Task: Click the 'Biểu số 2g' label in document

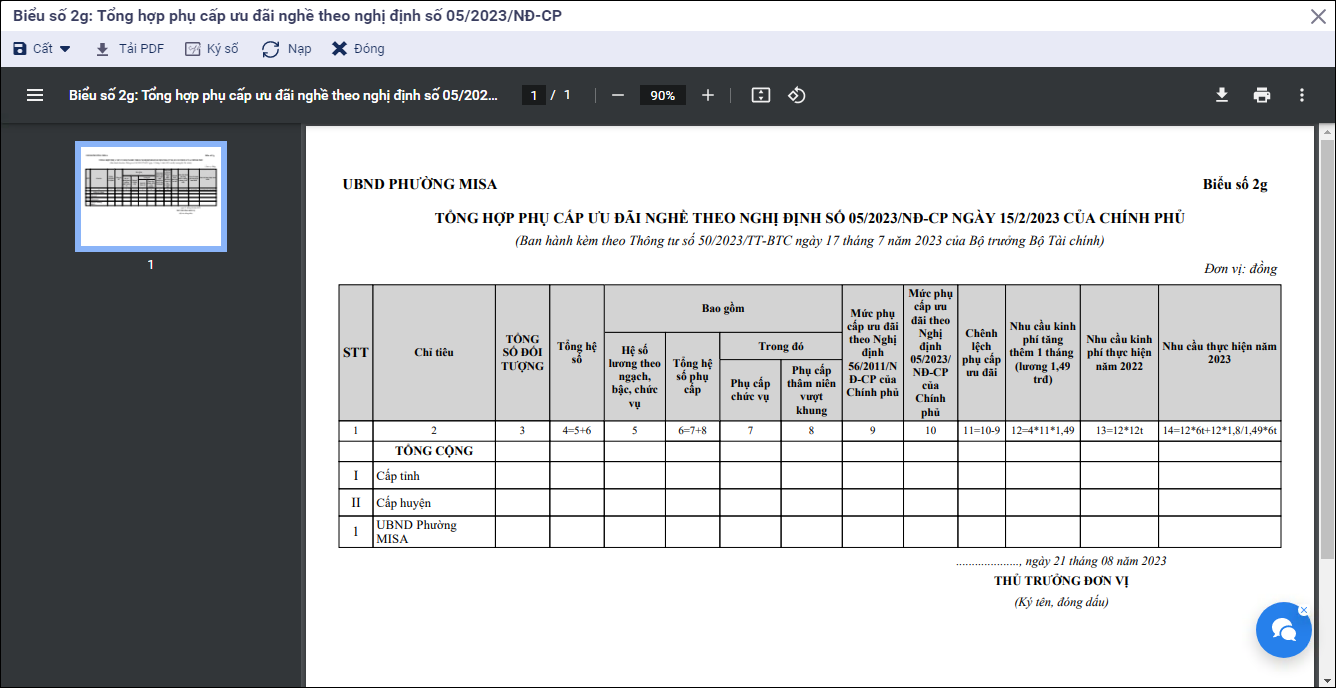Action: click(x=1236, y=184)
